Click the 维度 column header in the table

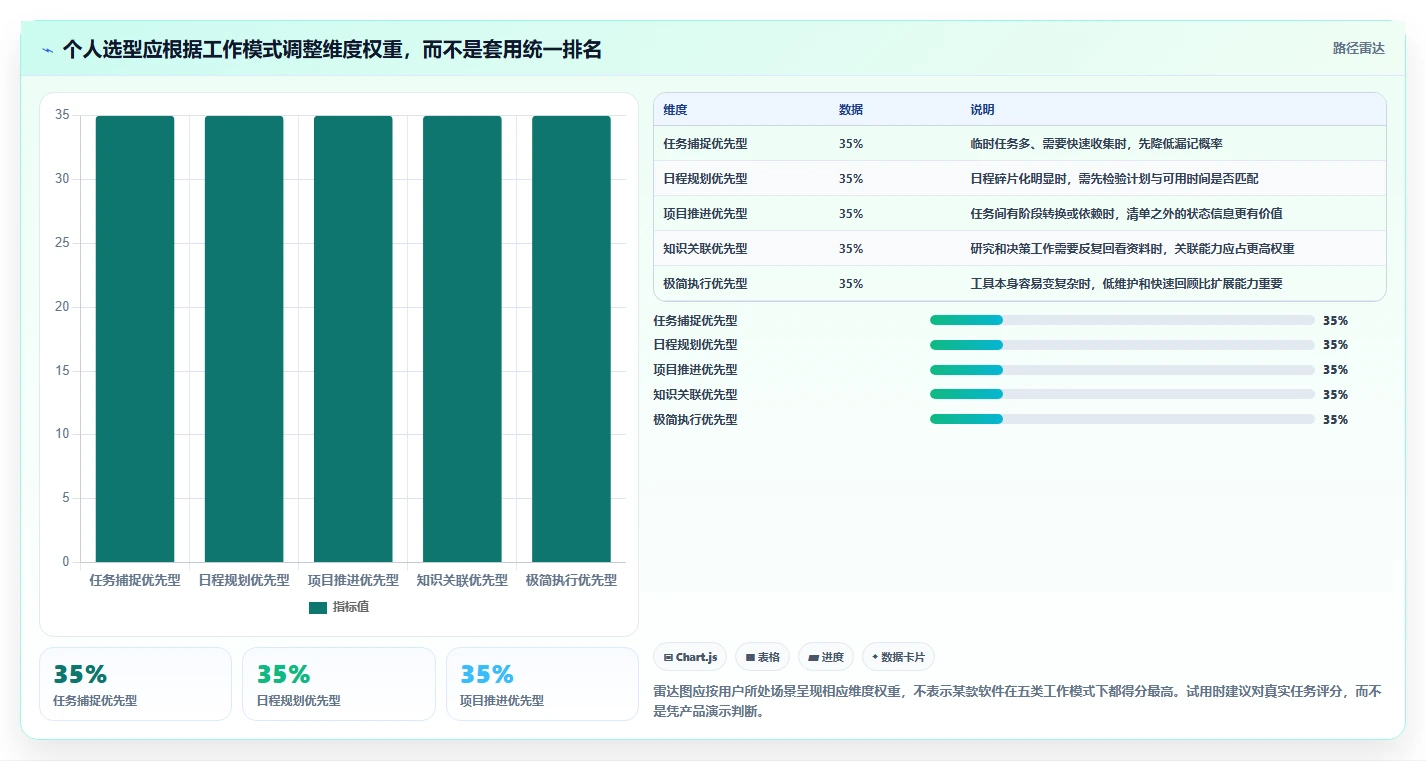675,110
